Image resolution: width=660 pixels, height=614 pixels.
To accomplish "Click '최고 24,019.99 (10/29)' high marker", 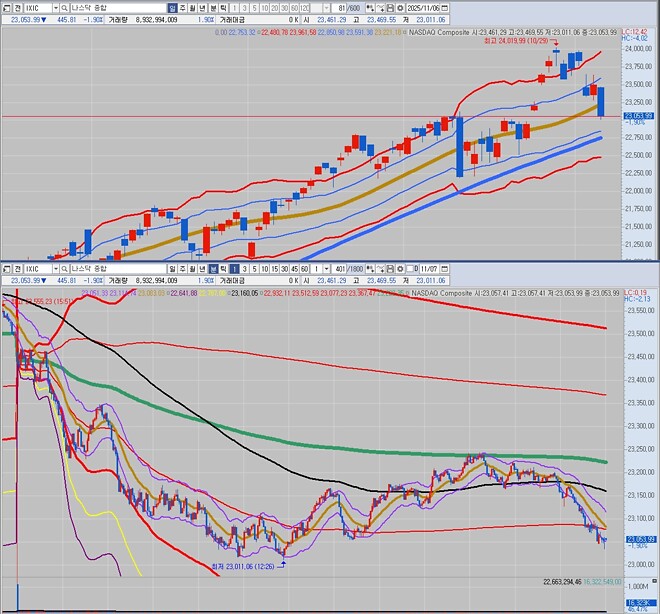I will click(x=516, y=41).
